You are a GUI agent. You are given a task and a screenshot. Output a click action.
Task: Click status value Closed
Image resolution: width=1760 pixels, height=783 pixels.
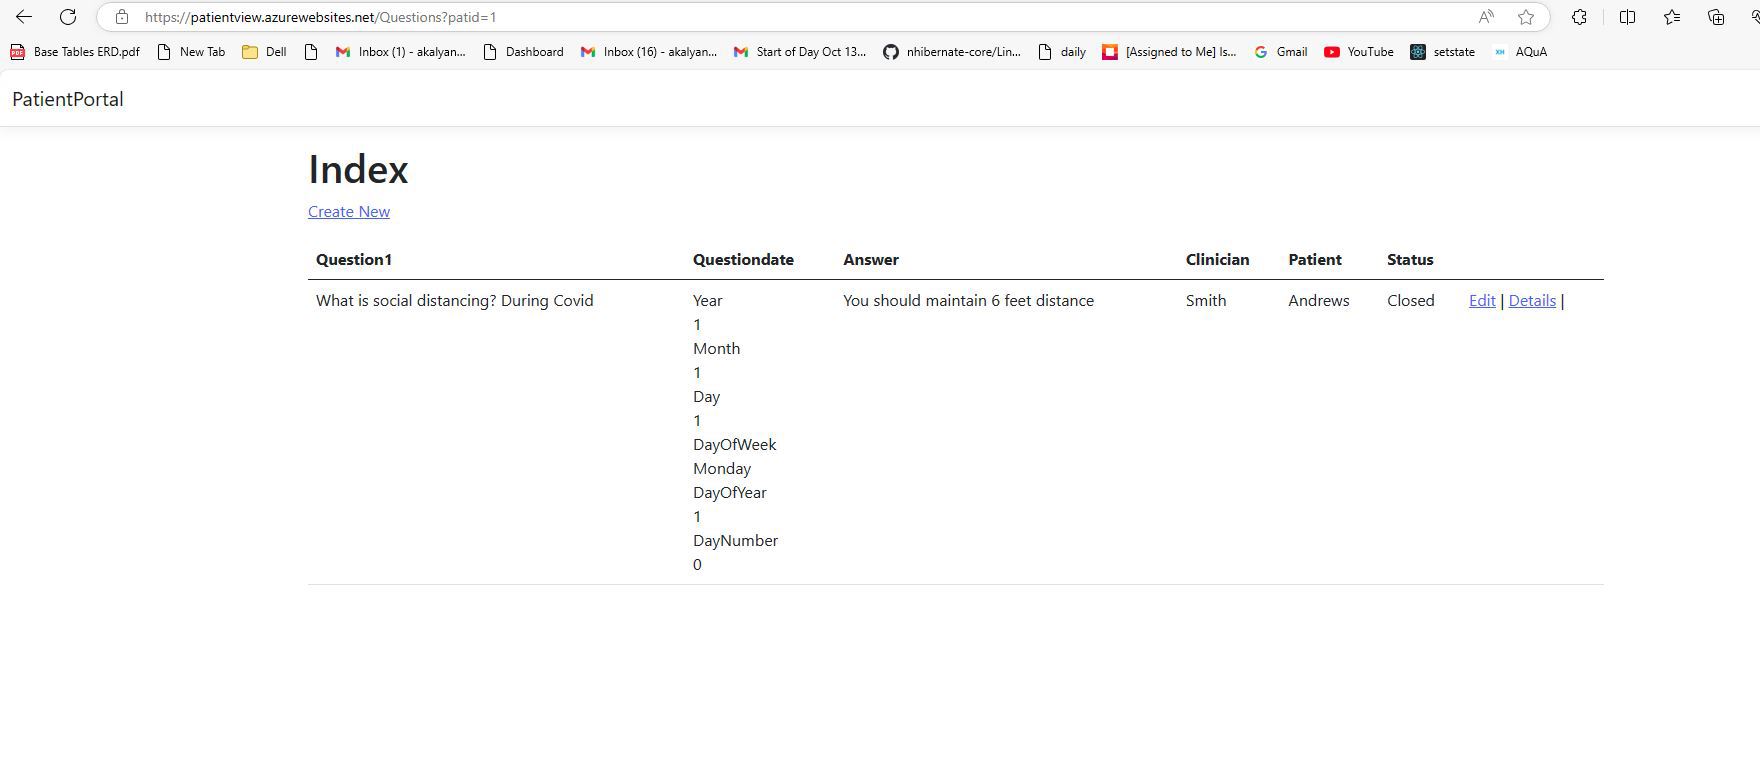pos(1411,301)
